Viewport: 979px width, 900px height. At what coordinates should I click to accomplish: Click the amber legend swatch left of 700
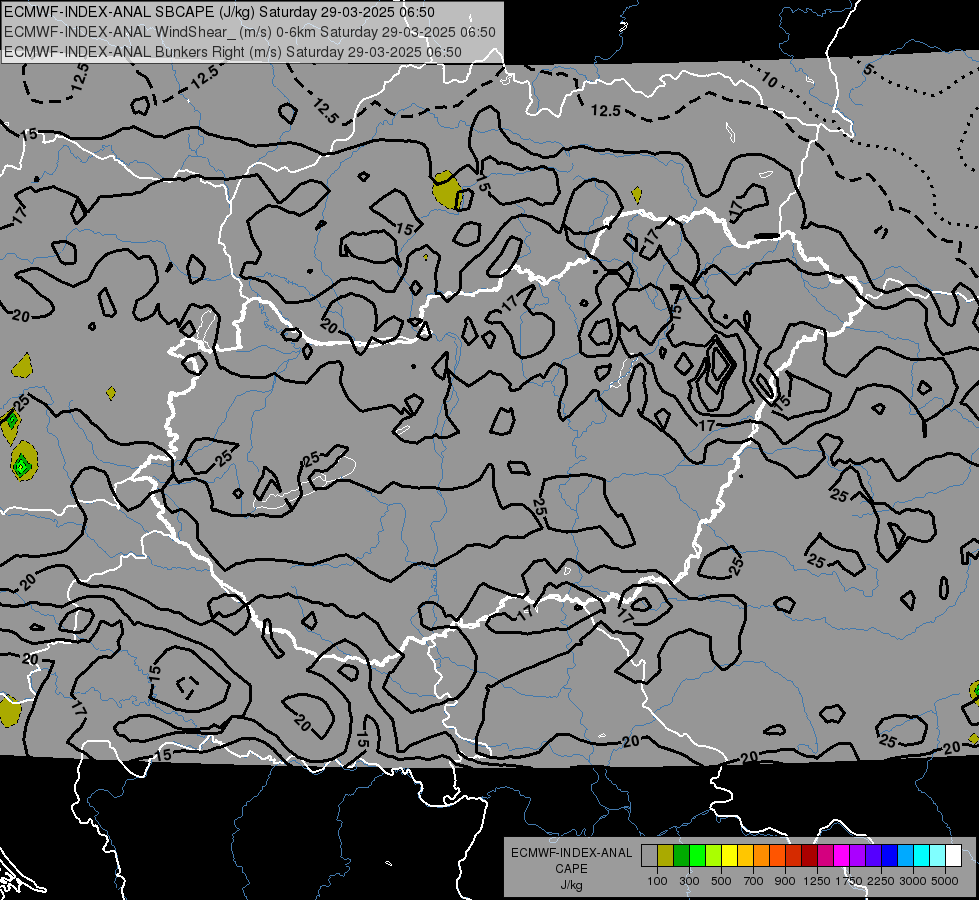tap(745, 856)
